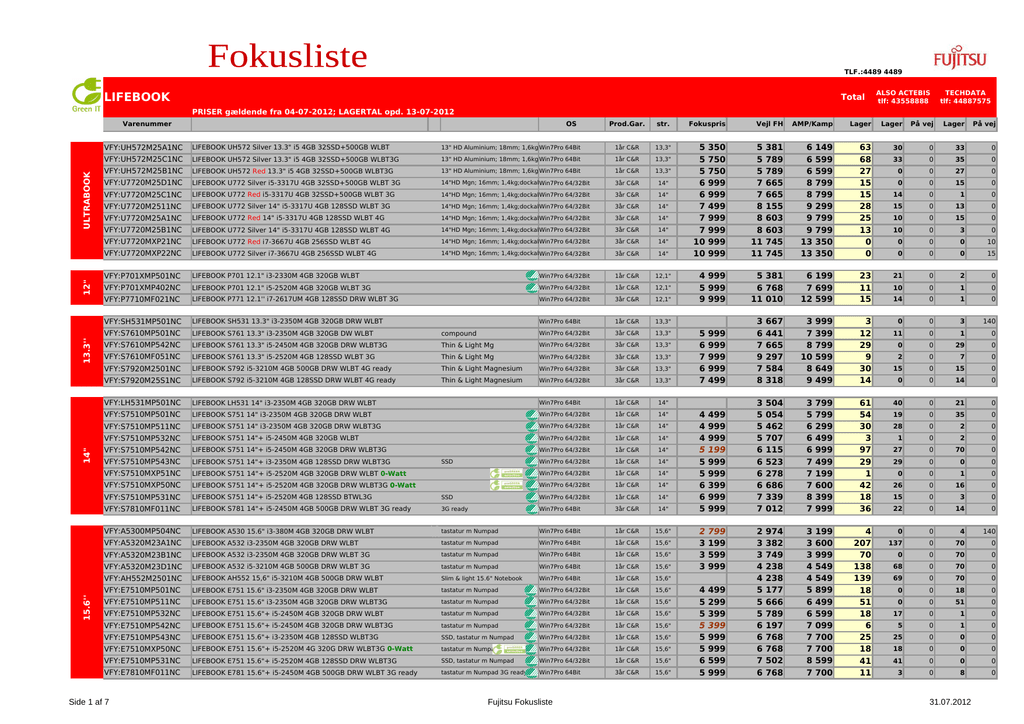1024x724 pixels.
Task: Click the TLF.:4489 4489 phone text
Action: point(872,72)
